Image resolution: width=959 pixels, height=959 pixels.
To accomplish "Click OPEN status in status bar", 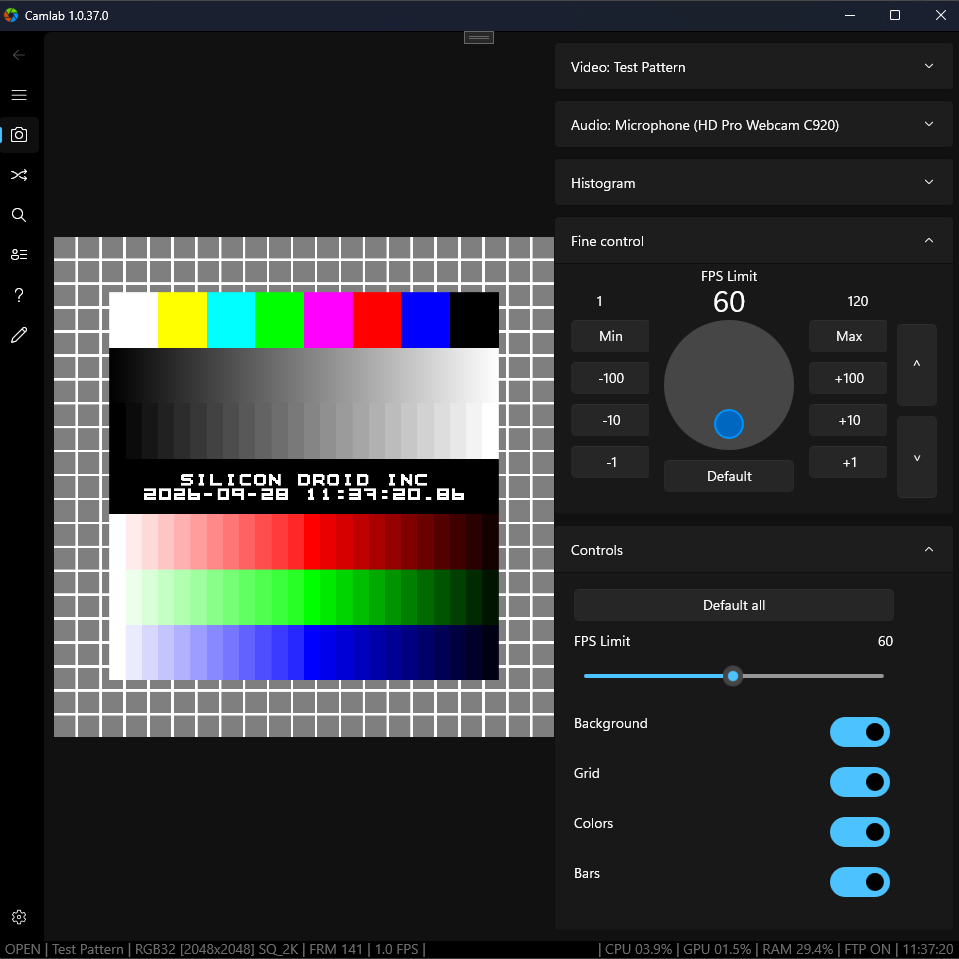I will pyautogui.click(x=23, y=949).
